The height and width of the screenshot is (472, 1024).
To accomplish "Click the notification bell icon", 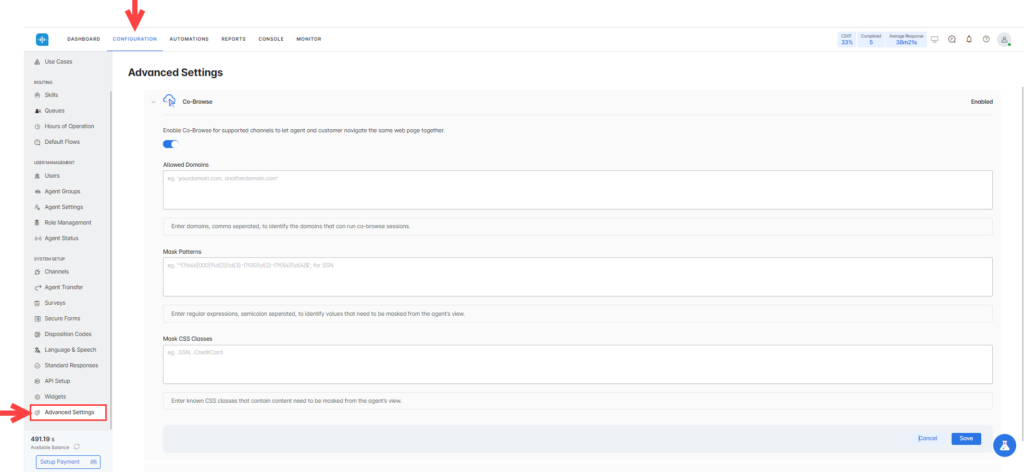I will (969, 39).
